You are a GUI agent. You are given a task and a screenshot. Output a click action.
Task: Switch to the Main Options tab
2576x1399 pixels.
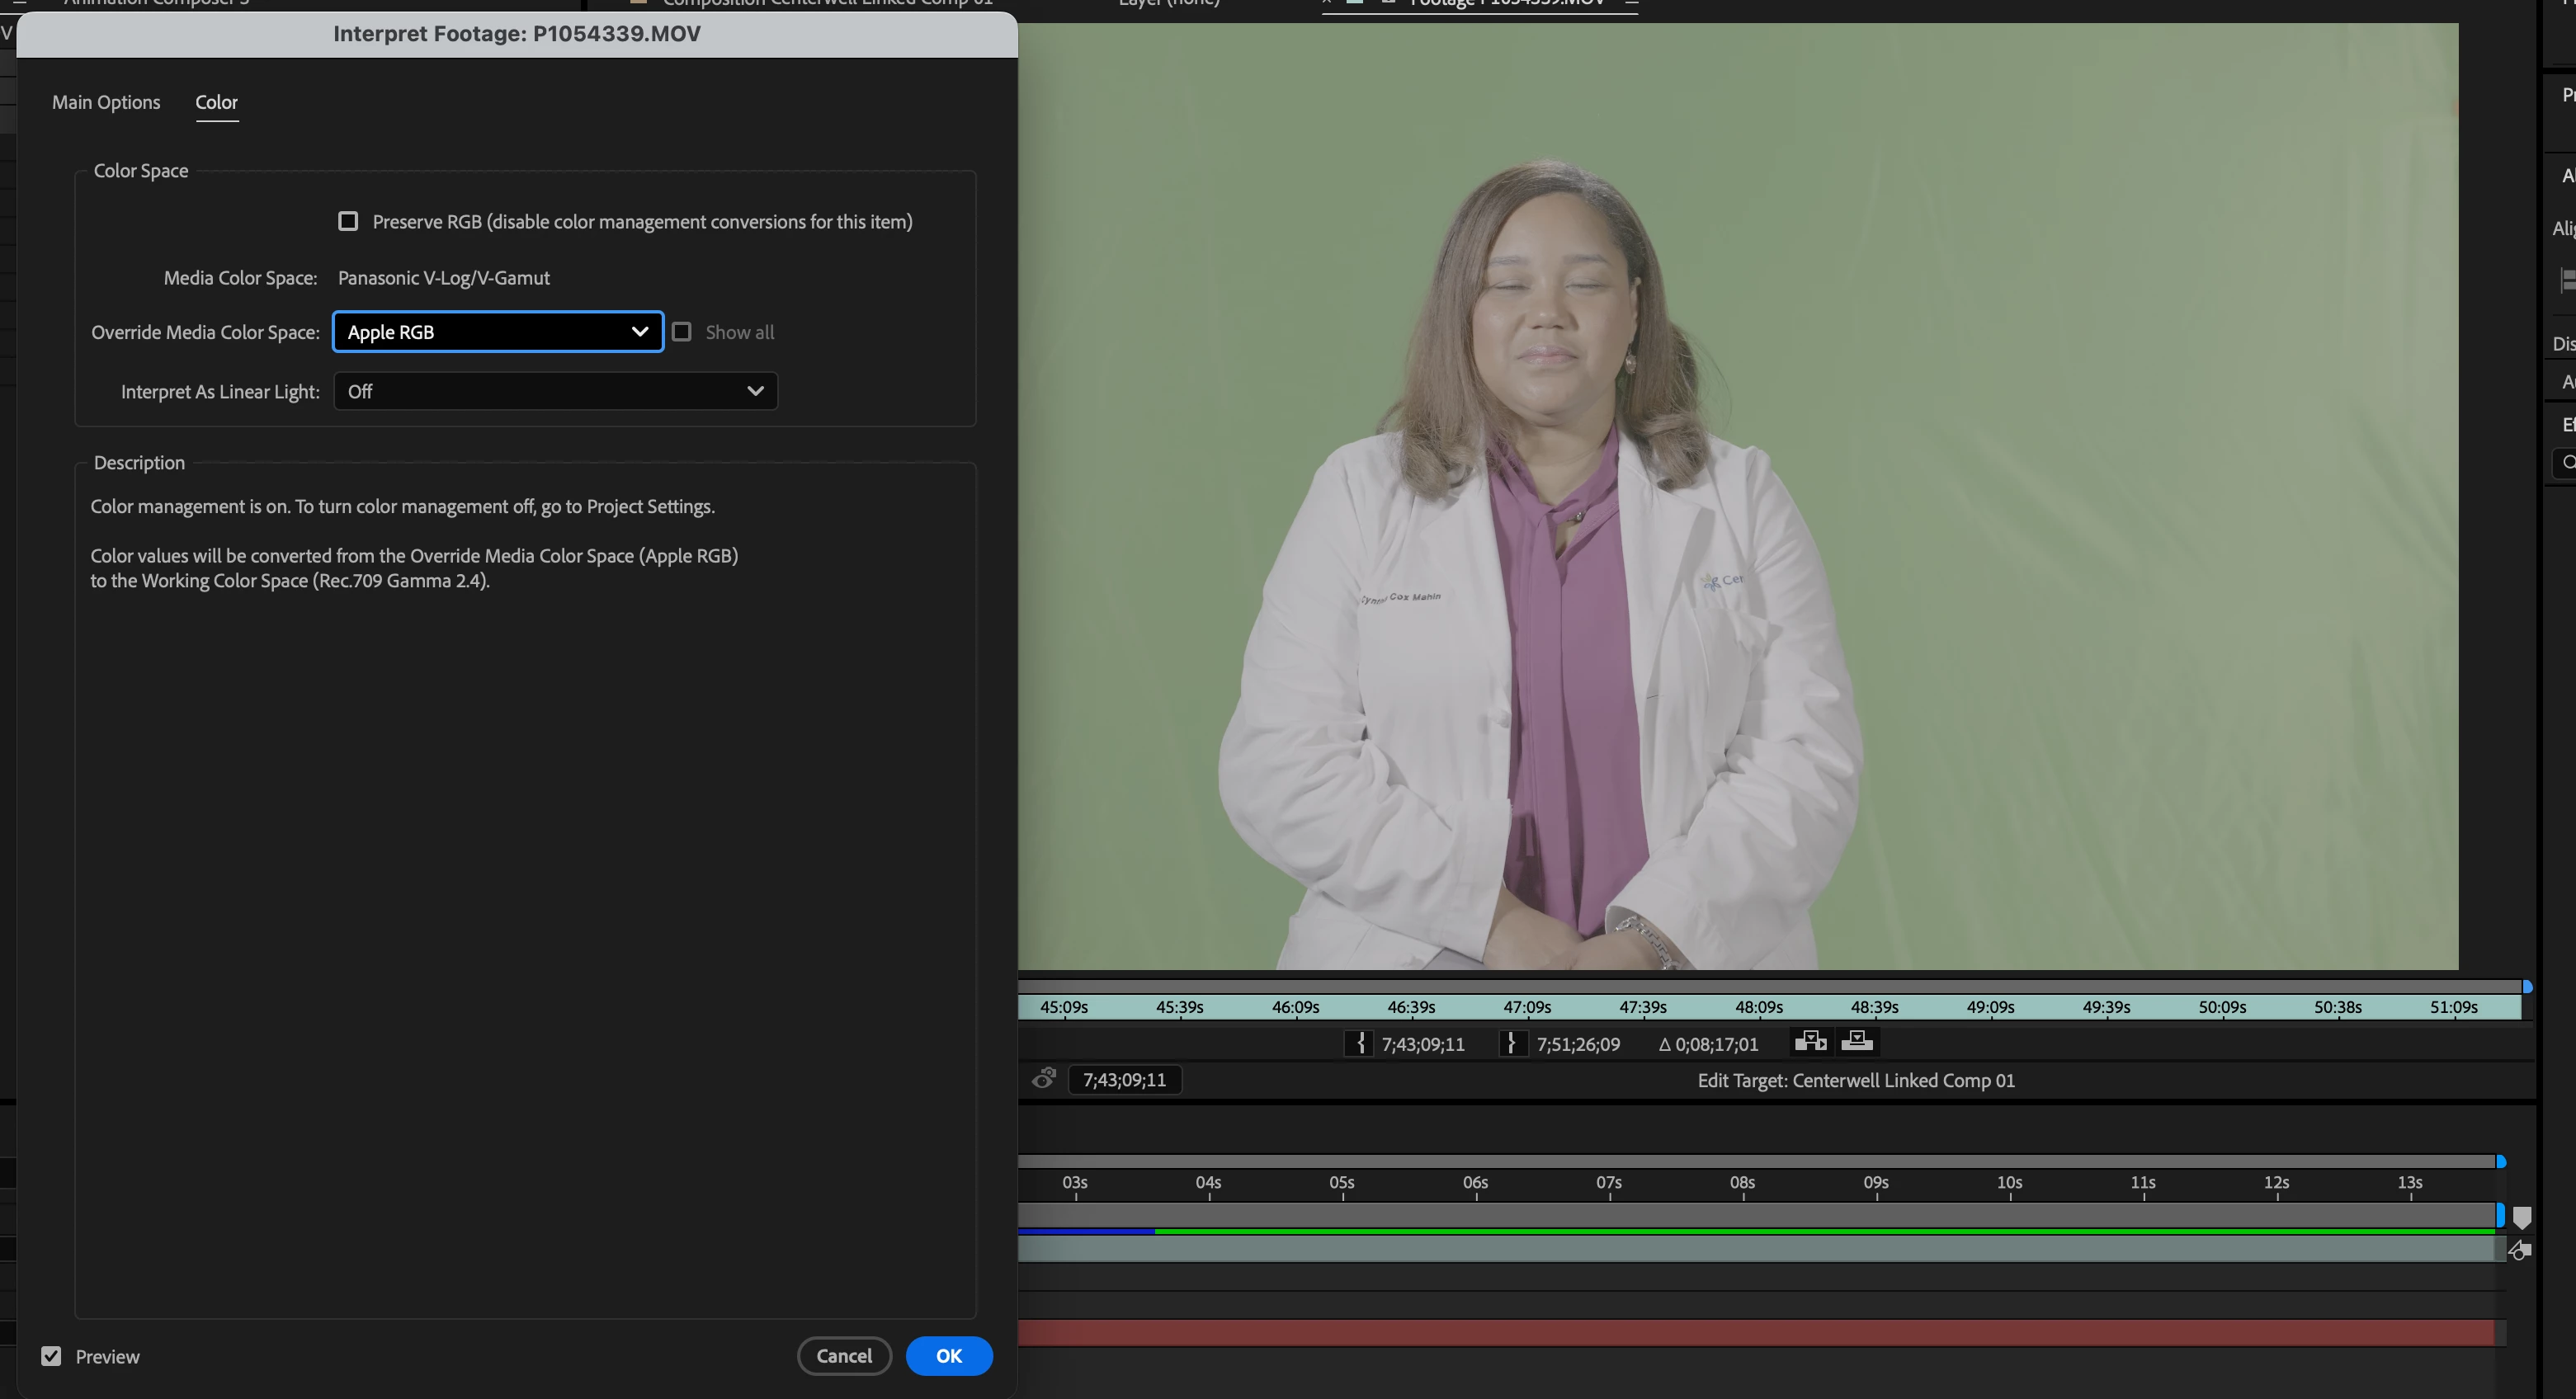point(106,102)
